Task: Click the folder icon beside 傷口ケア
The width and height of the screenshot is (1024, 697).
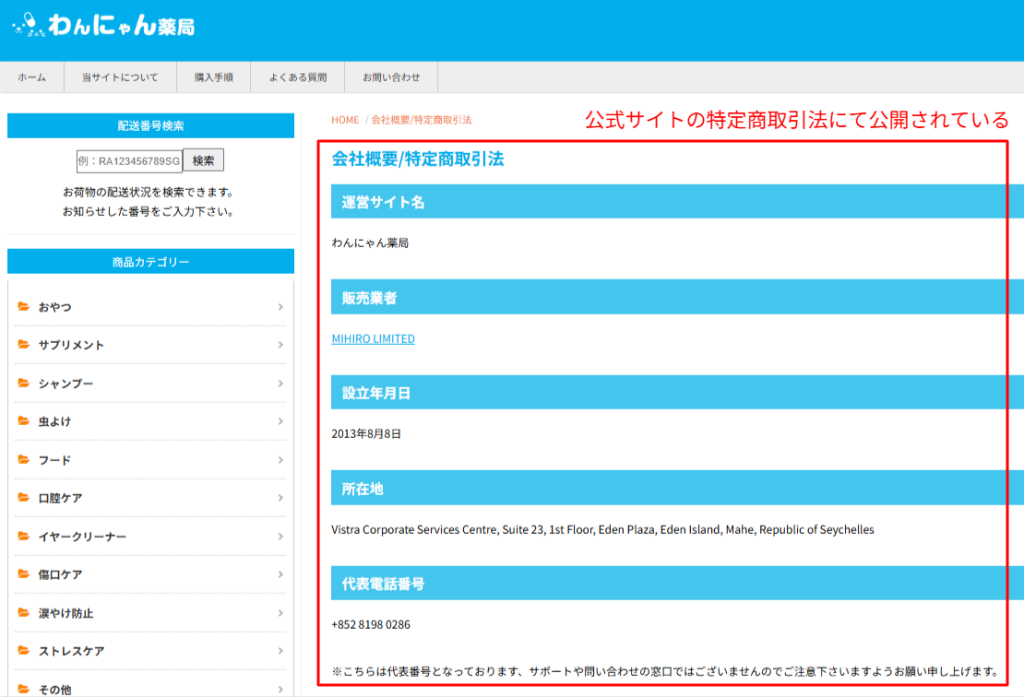Action: pos(24,574)
